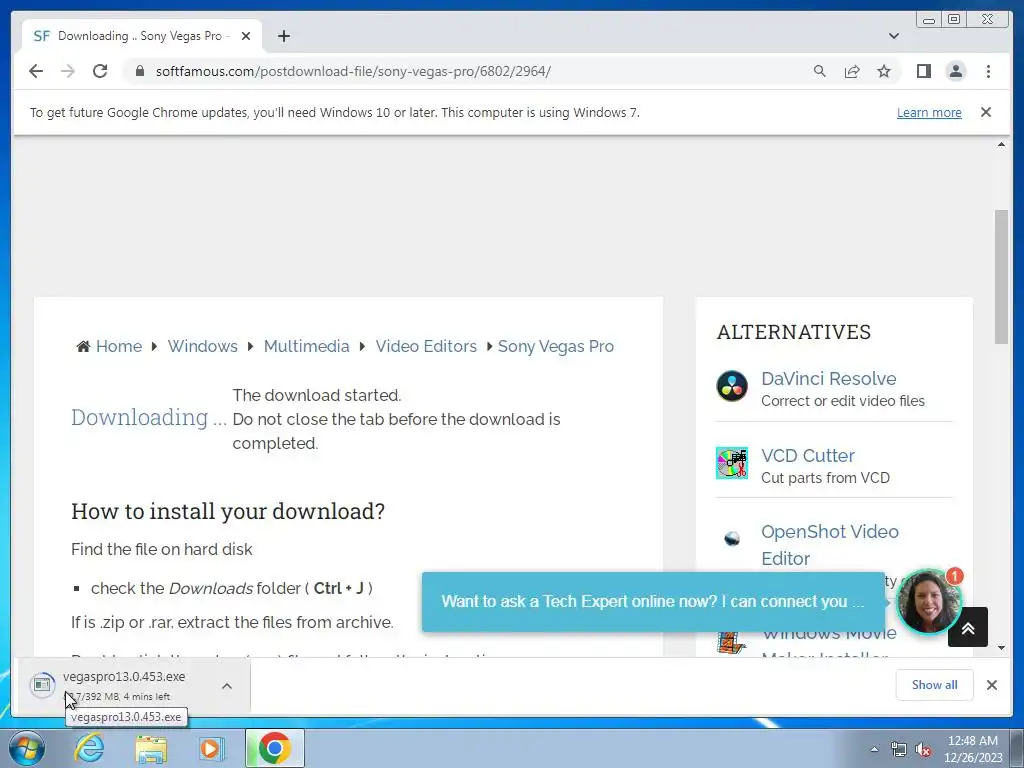Click the Windows Movie Maker icon
This screenshot has width=1024, height=768.
coord(731,643)
